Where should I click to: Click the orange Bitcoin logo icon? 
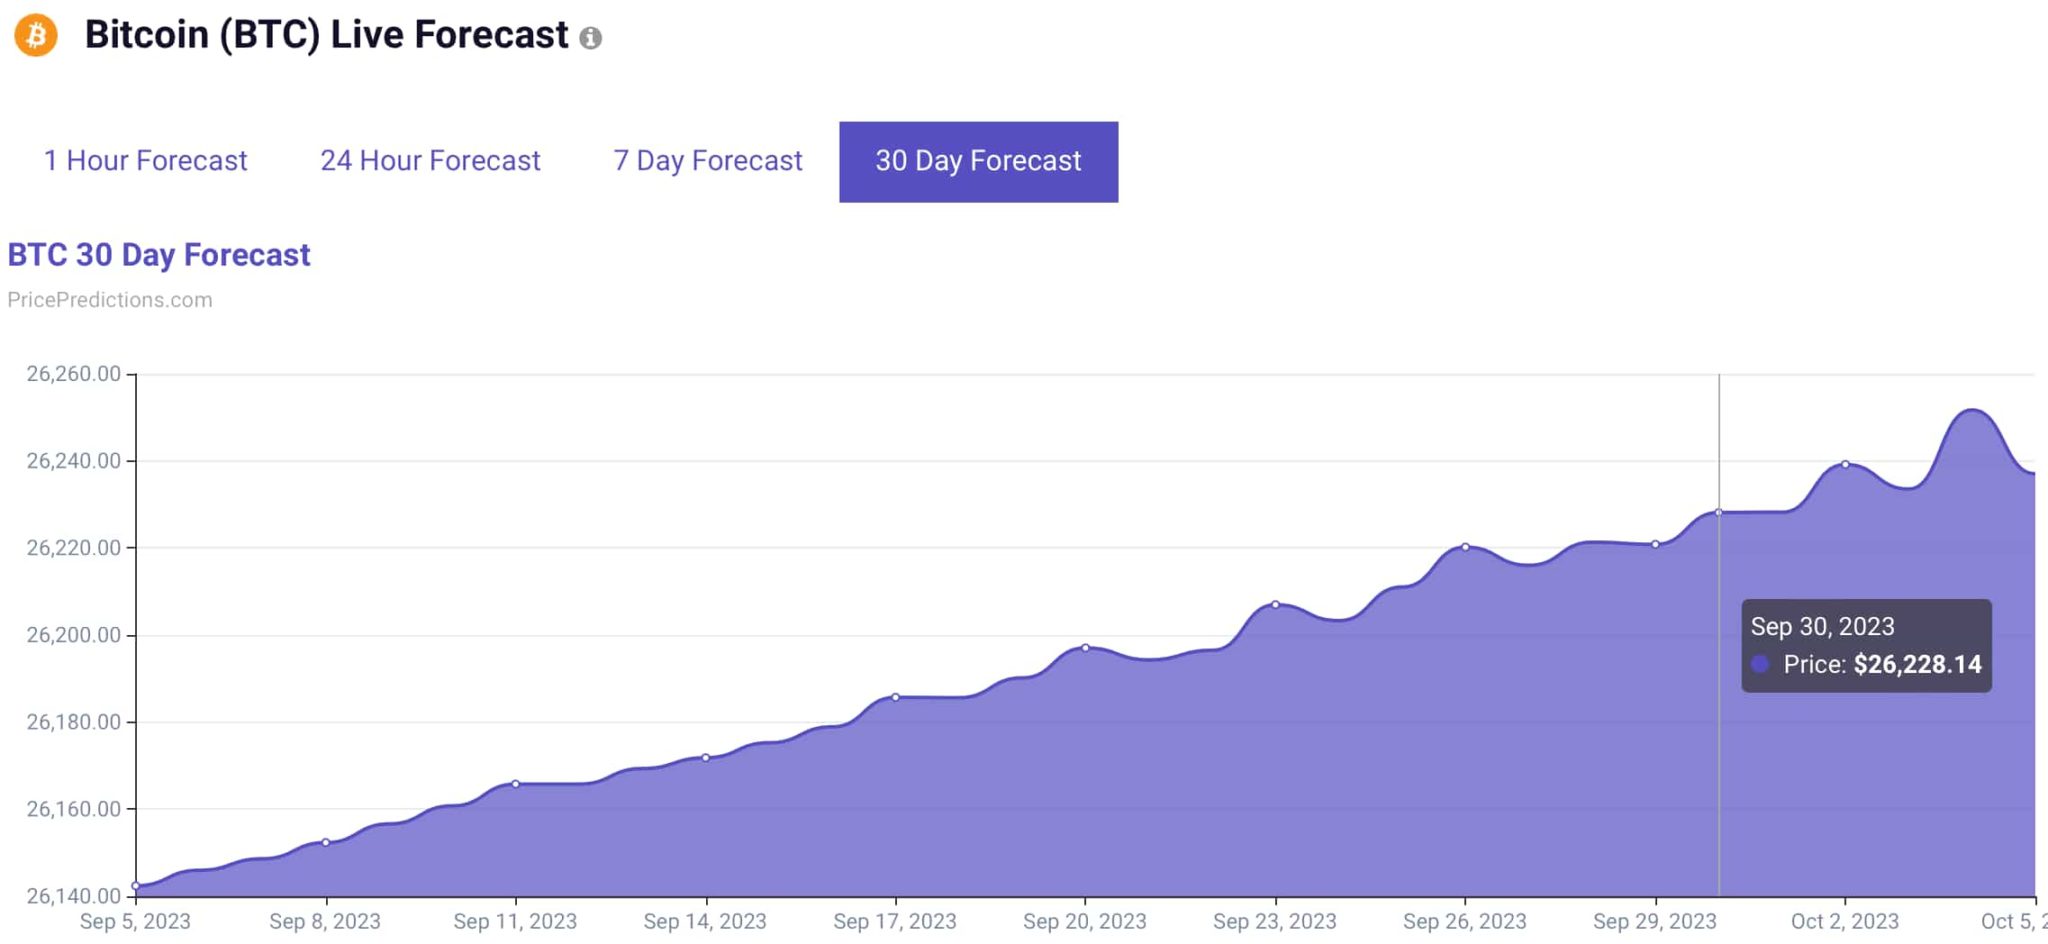coord(36,35)
